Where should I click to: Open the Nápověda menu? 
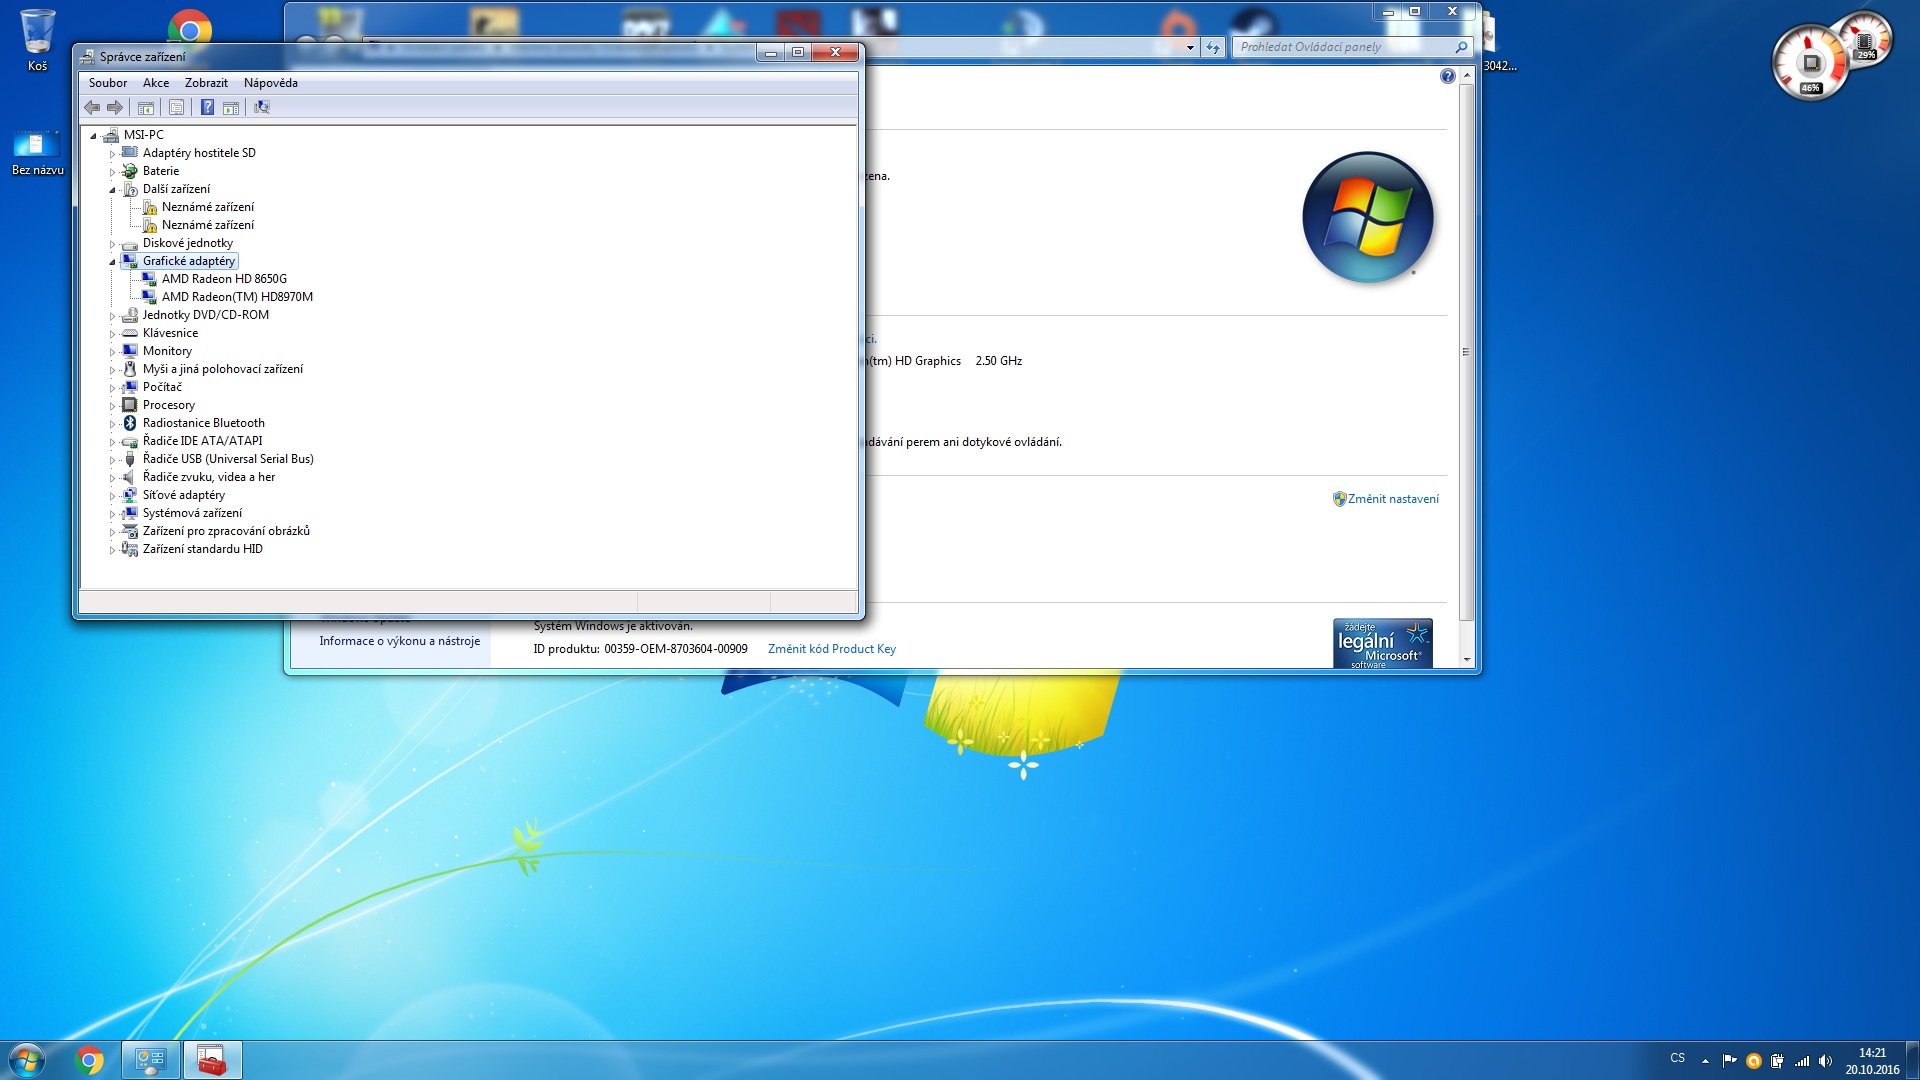click(x=271, y=83)
